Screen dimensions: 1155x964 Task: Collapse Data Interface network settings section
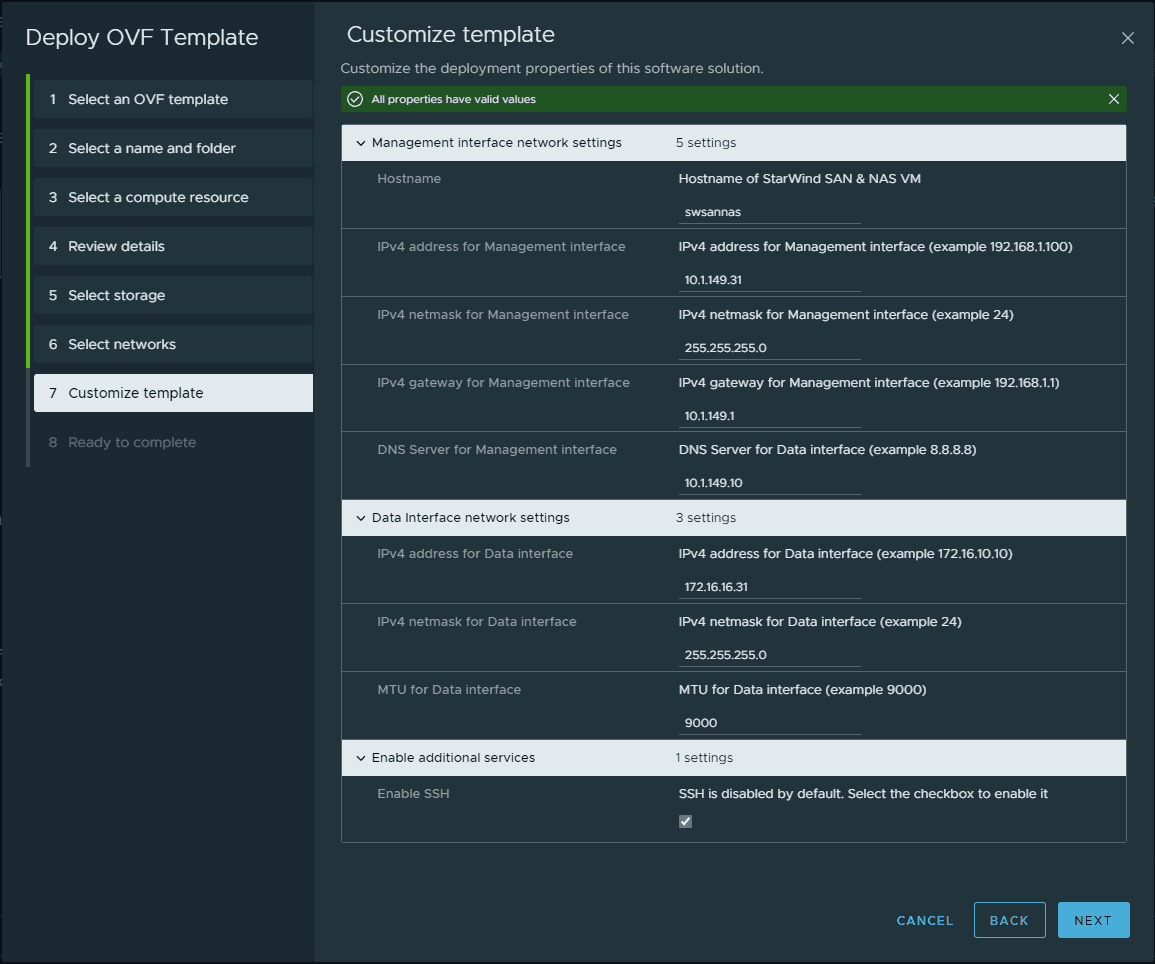(360, 518)
